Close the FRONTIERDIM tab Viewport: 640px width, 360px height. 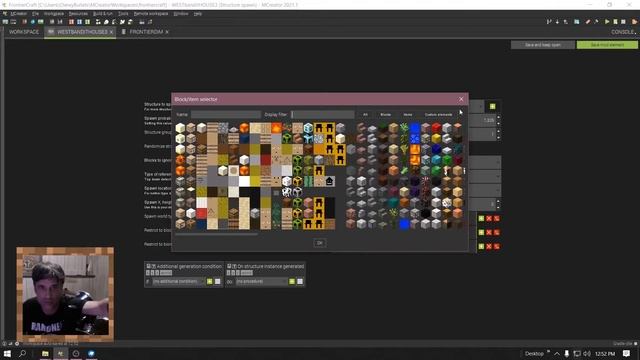click(167, 32)
